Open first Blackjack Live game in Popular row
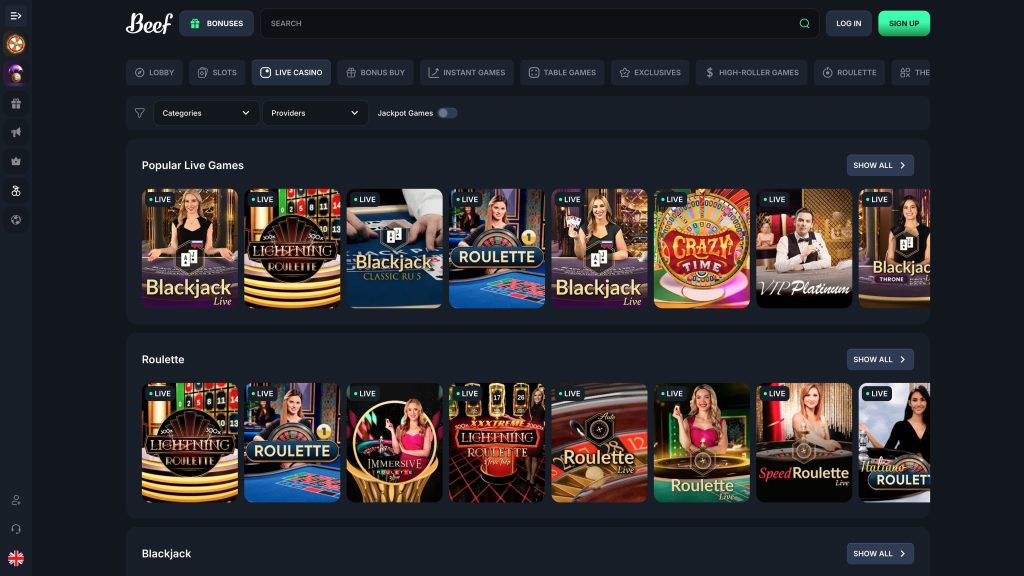This screenshot has height=576, width=1024. point(190,248)
